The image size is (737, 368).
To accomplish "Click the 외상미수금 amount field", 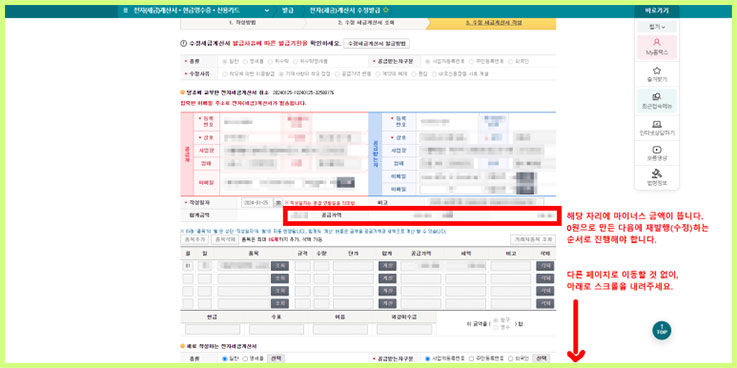I will click(x=404, y=329).
